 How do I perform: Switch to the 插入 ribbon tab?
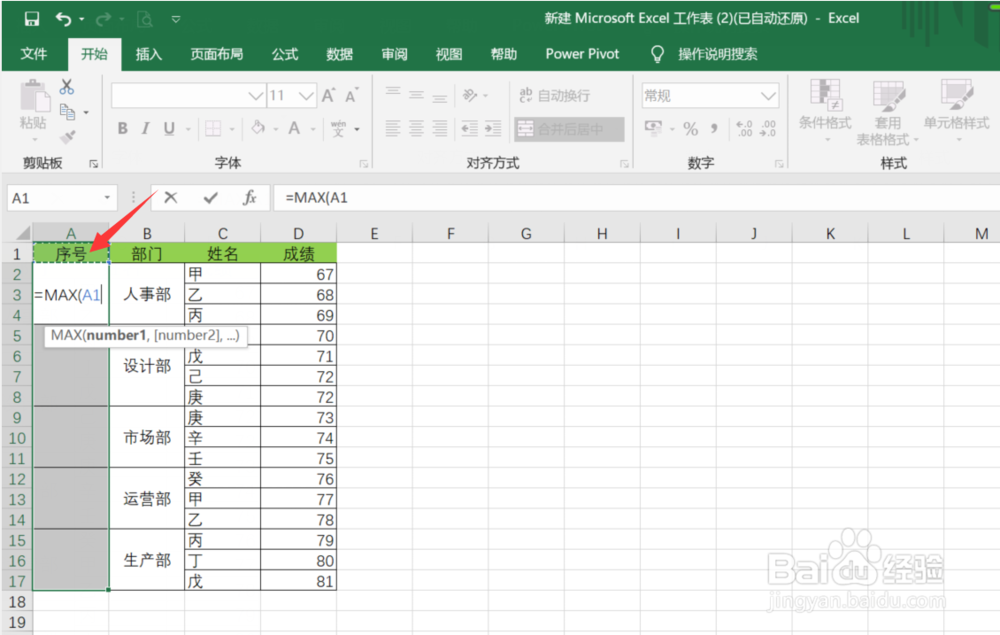coord(148,54)
